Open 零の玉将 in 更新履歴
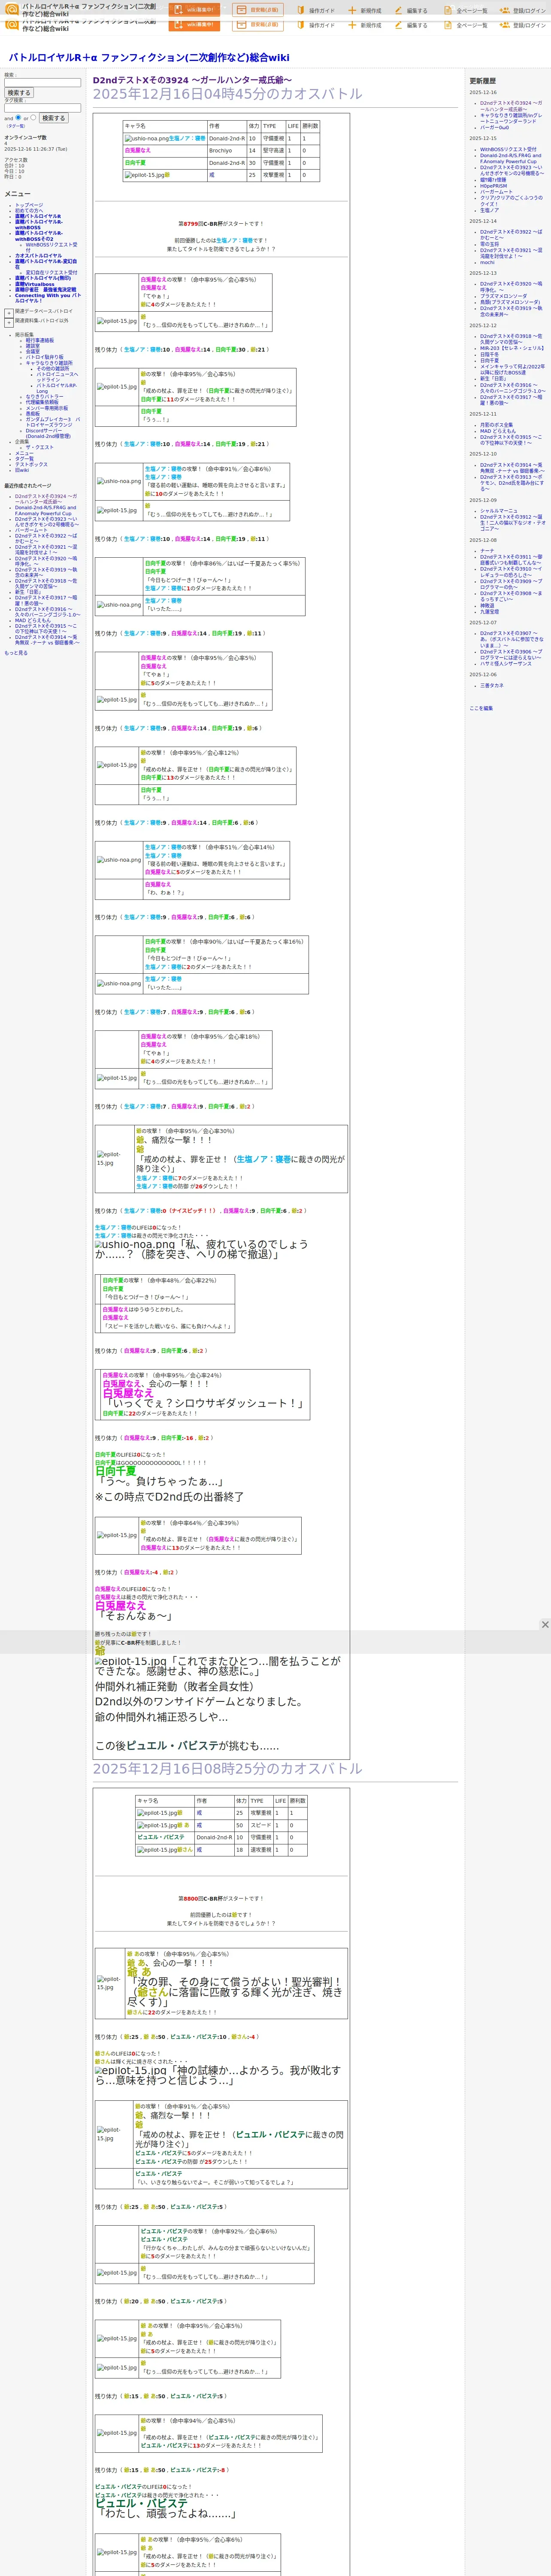The image size is (551, 2576). (489, 244)
